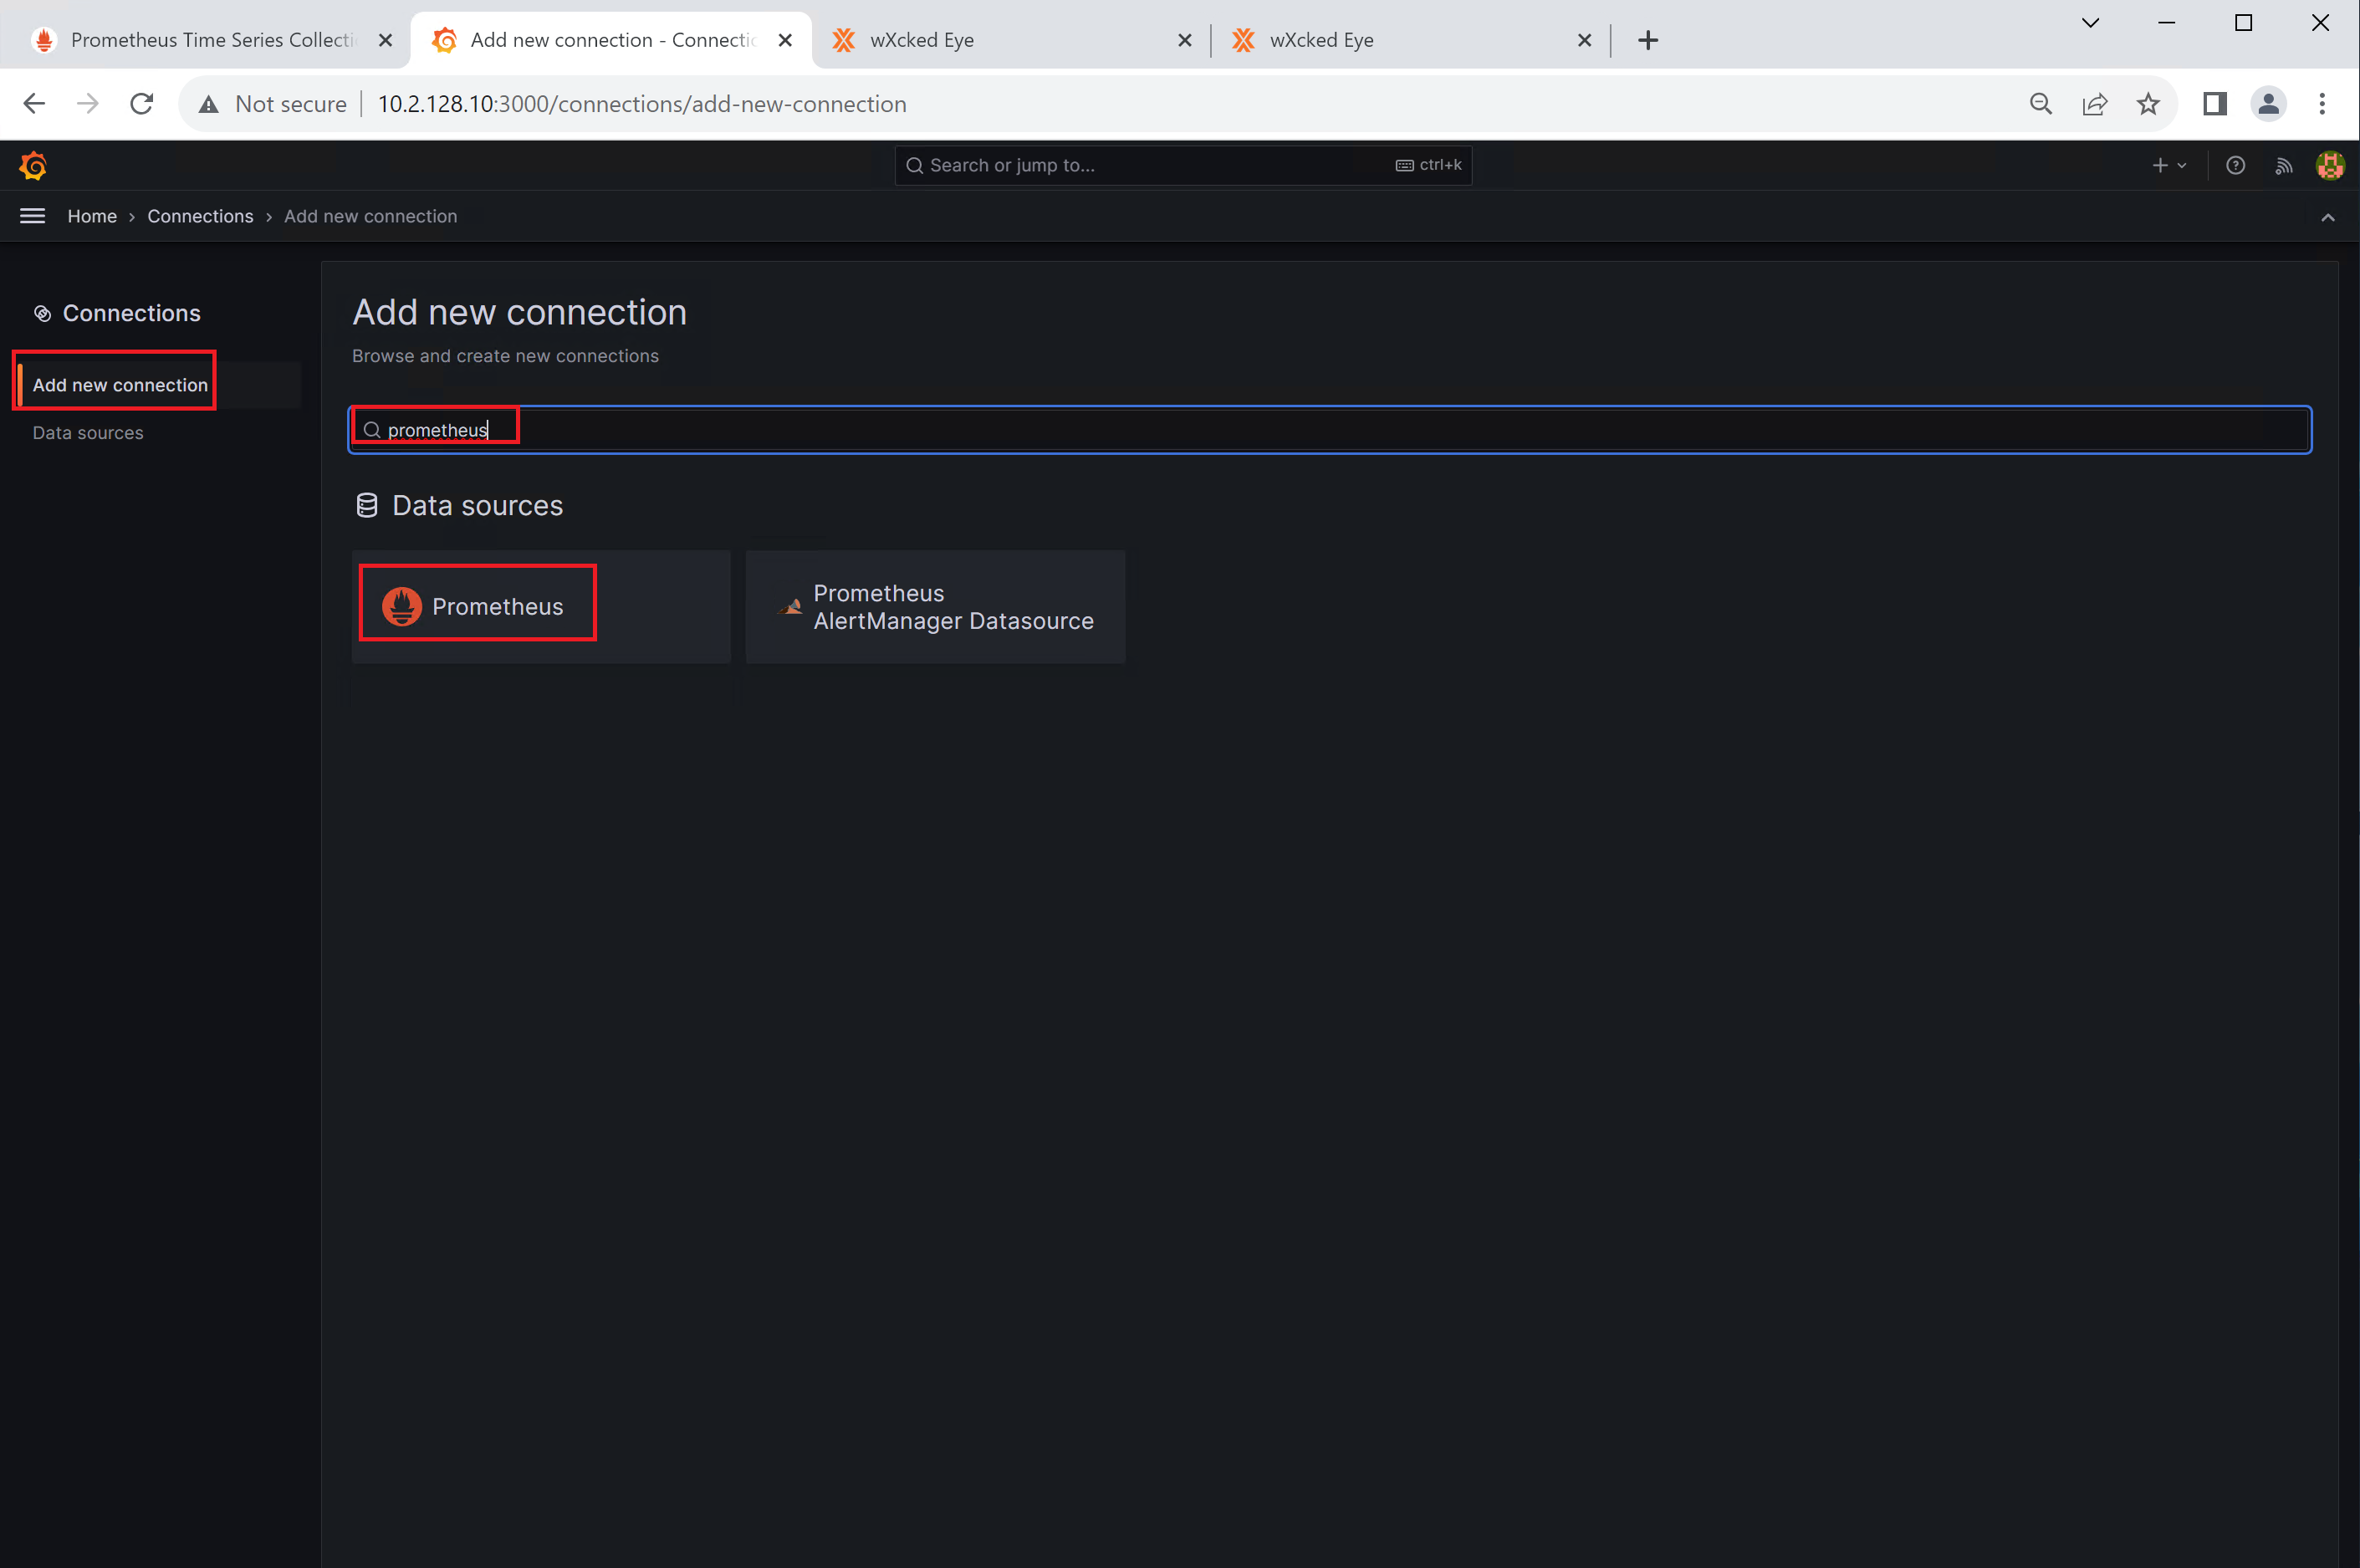The width and height of the screenshot is (2360, 1568).
Task: Click Add new connection breadcrumb text
Action: point(370,216)
